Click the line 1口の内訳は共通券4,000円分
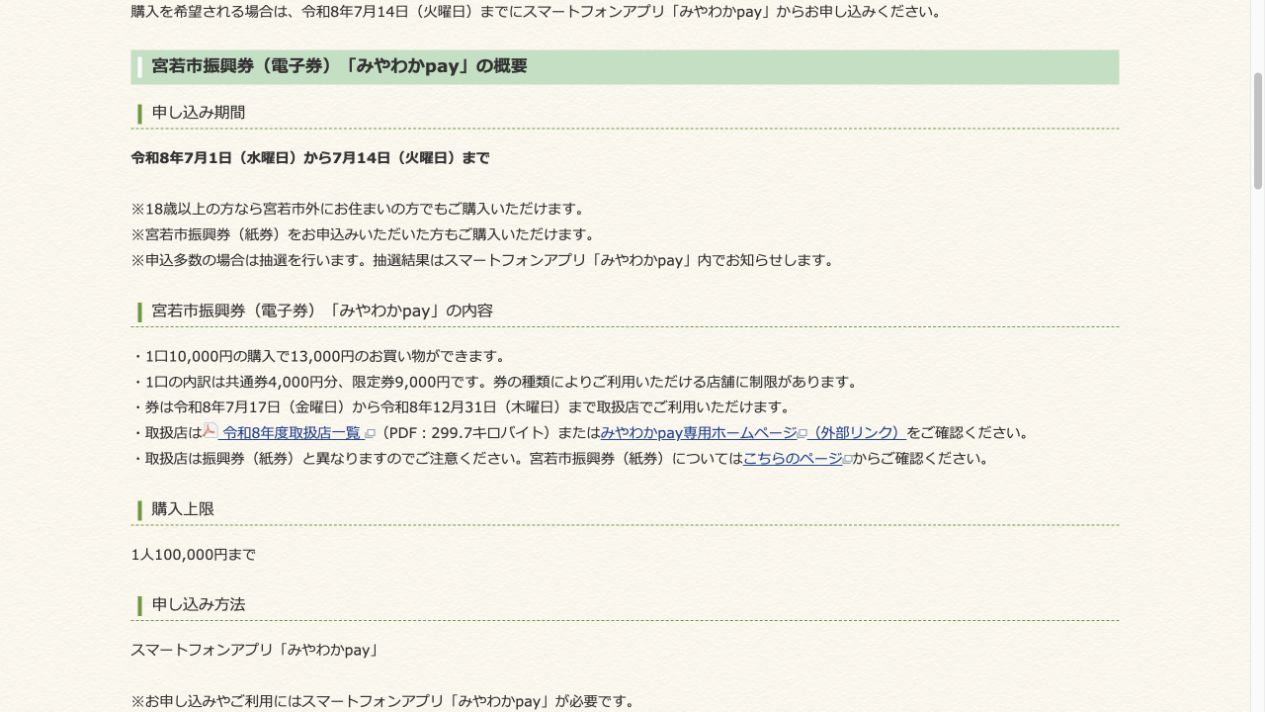The image size is (1265, 712). 494,382
